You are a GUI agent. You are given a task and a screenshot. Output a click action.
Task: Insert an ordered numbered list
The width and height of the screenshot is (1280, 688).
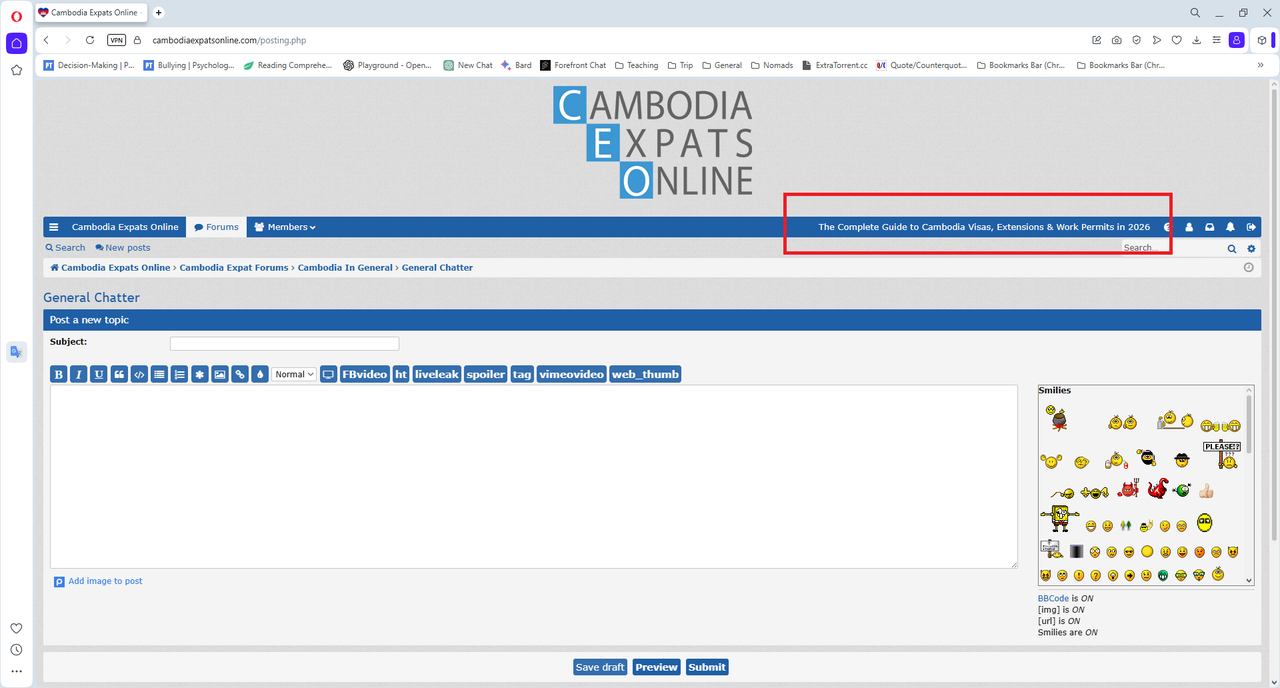click(179, 374)
